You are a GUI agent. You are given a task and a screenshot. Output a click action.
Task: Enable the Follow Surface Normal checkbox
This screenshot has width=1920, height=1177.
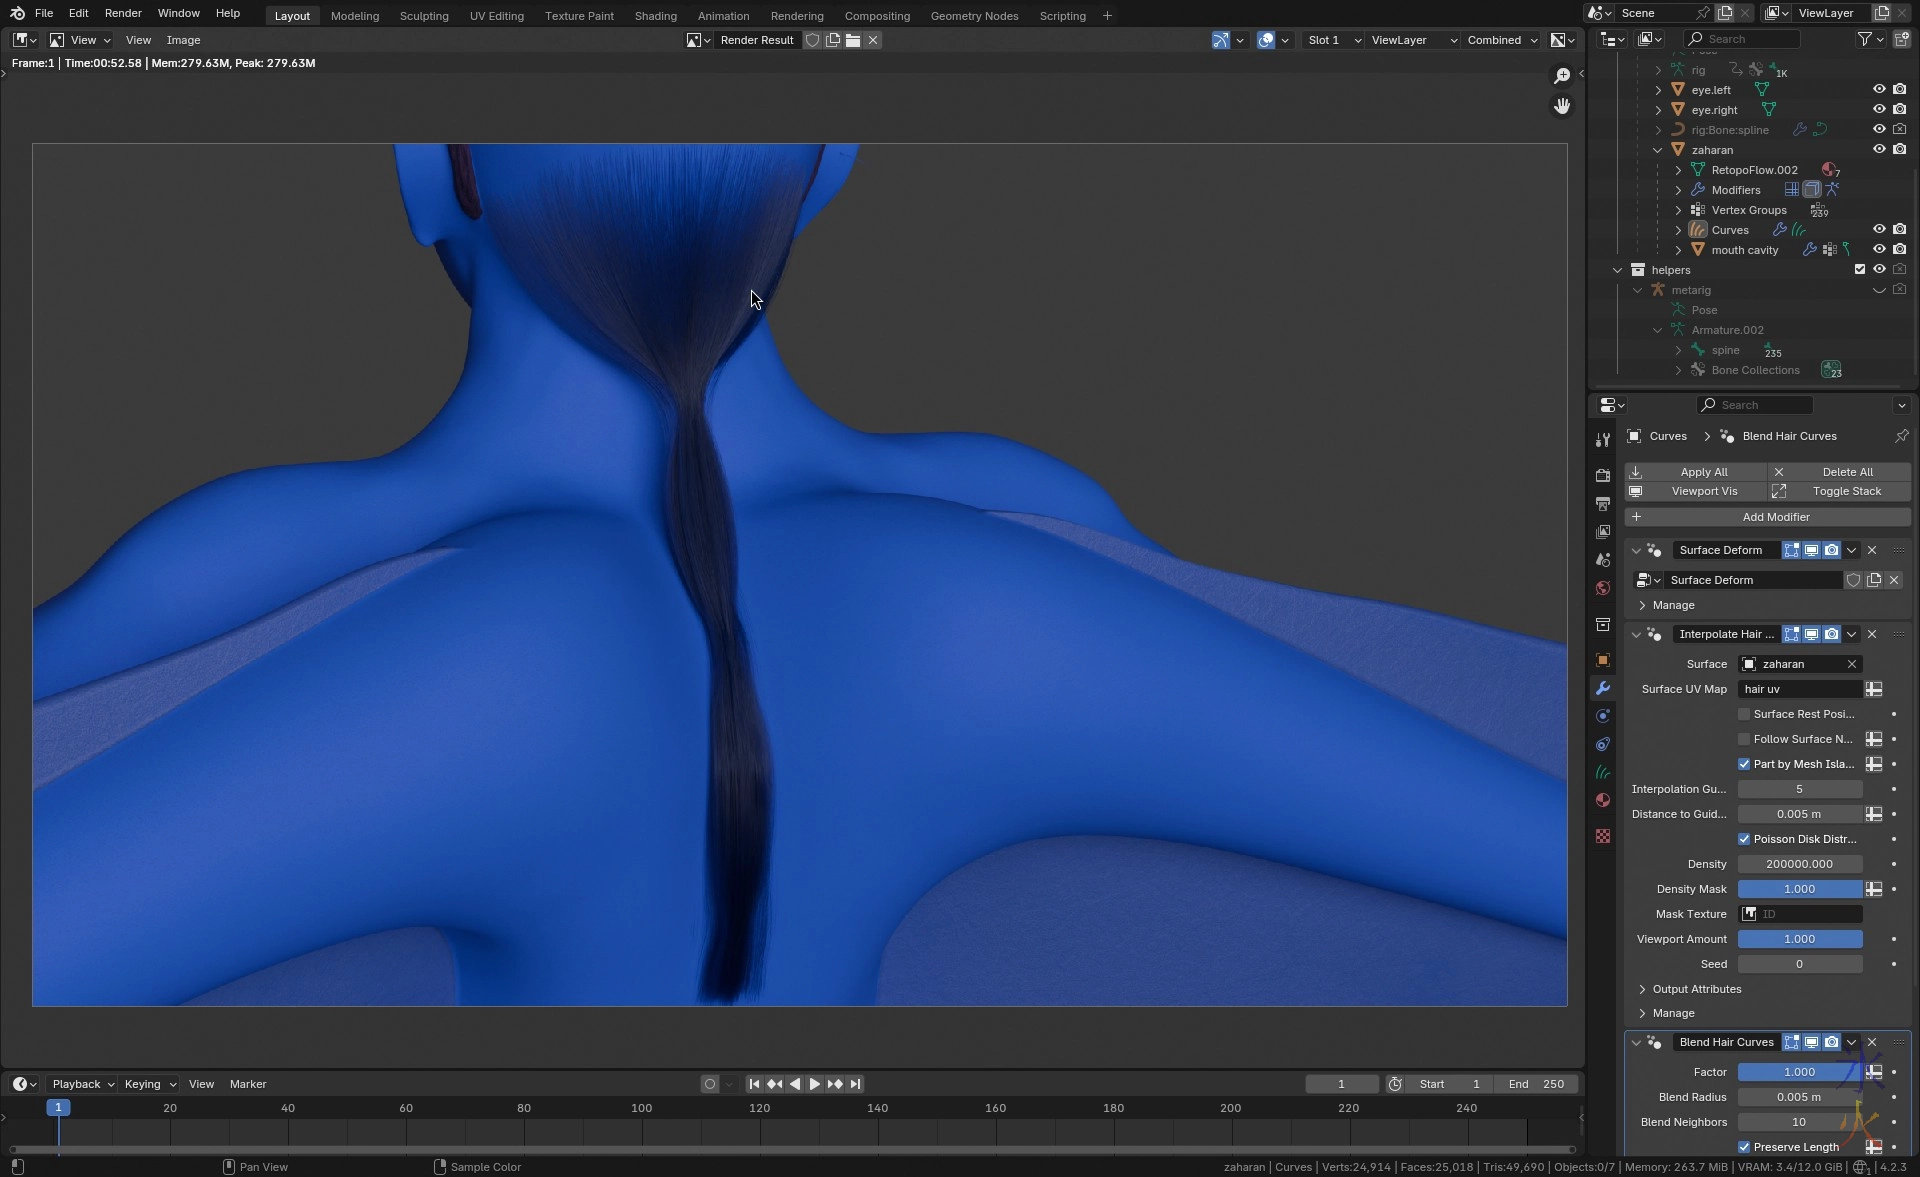pos(1744,739)
